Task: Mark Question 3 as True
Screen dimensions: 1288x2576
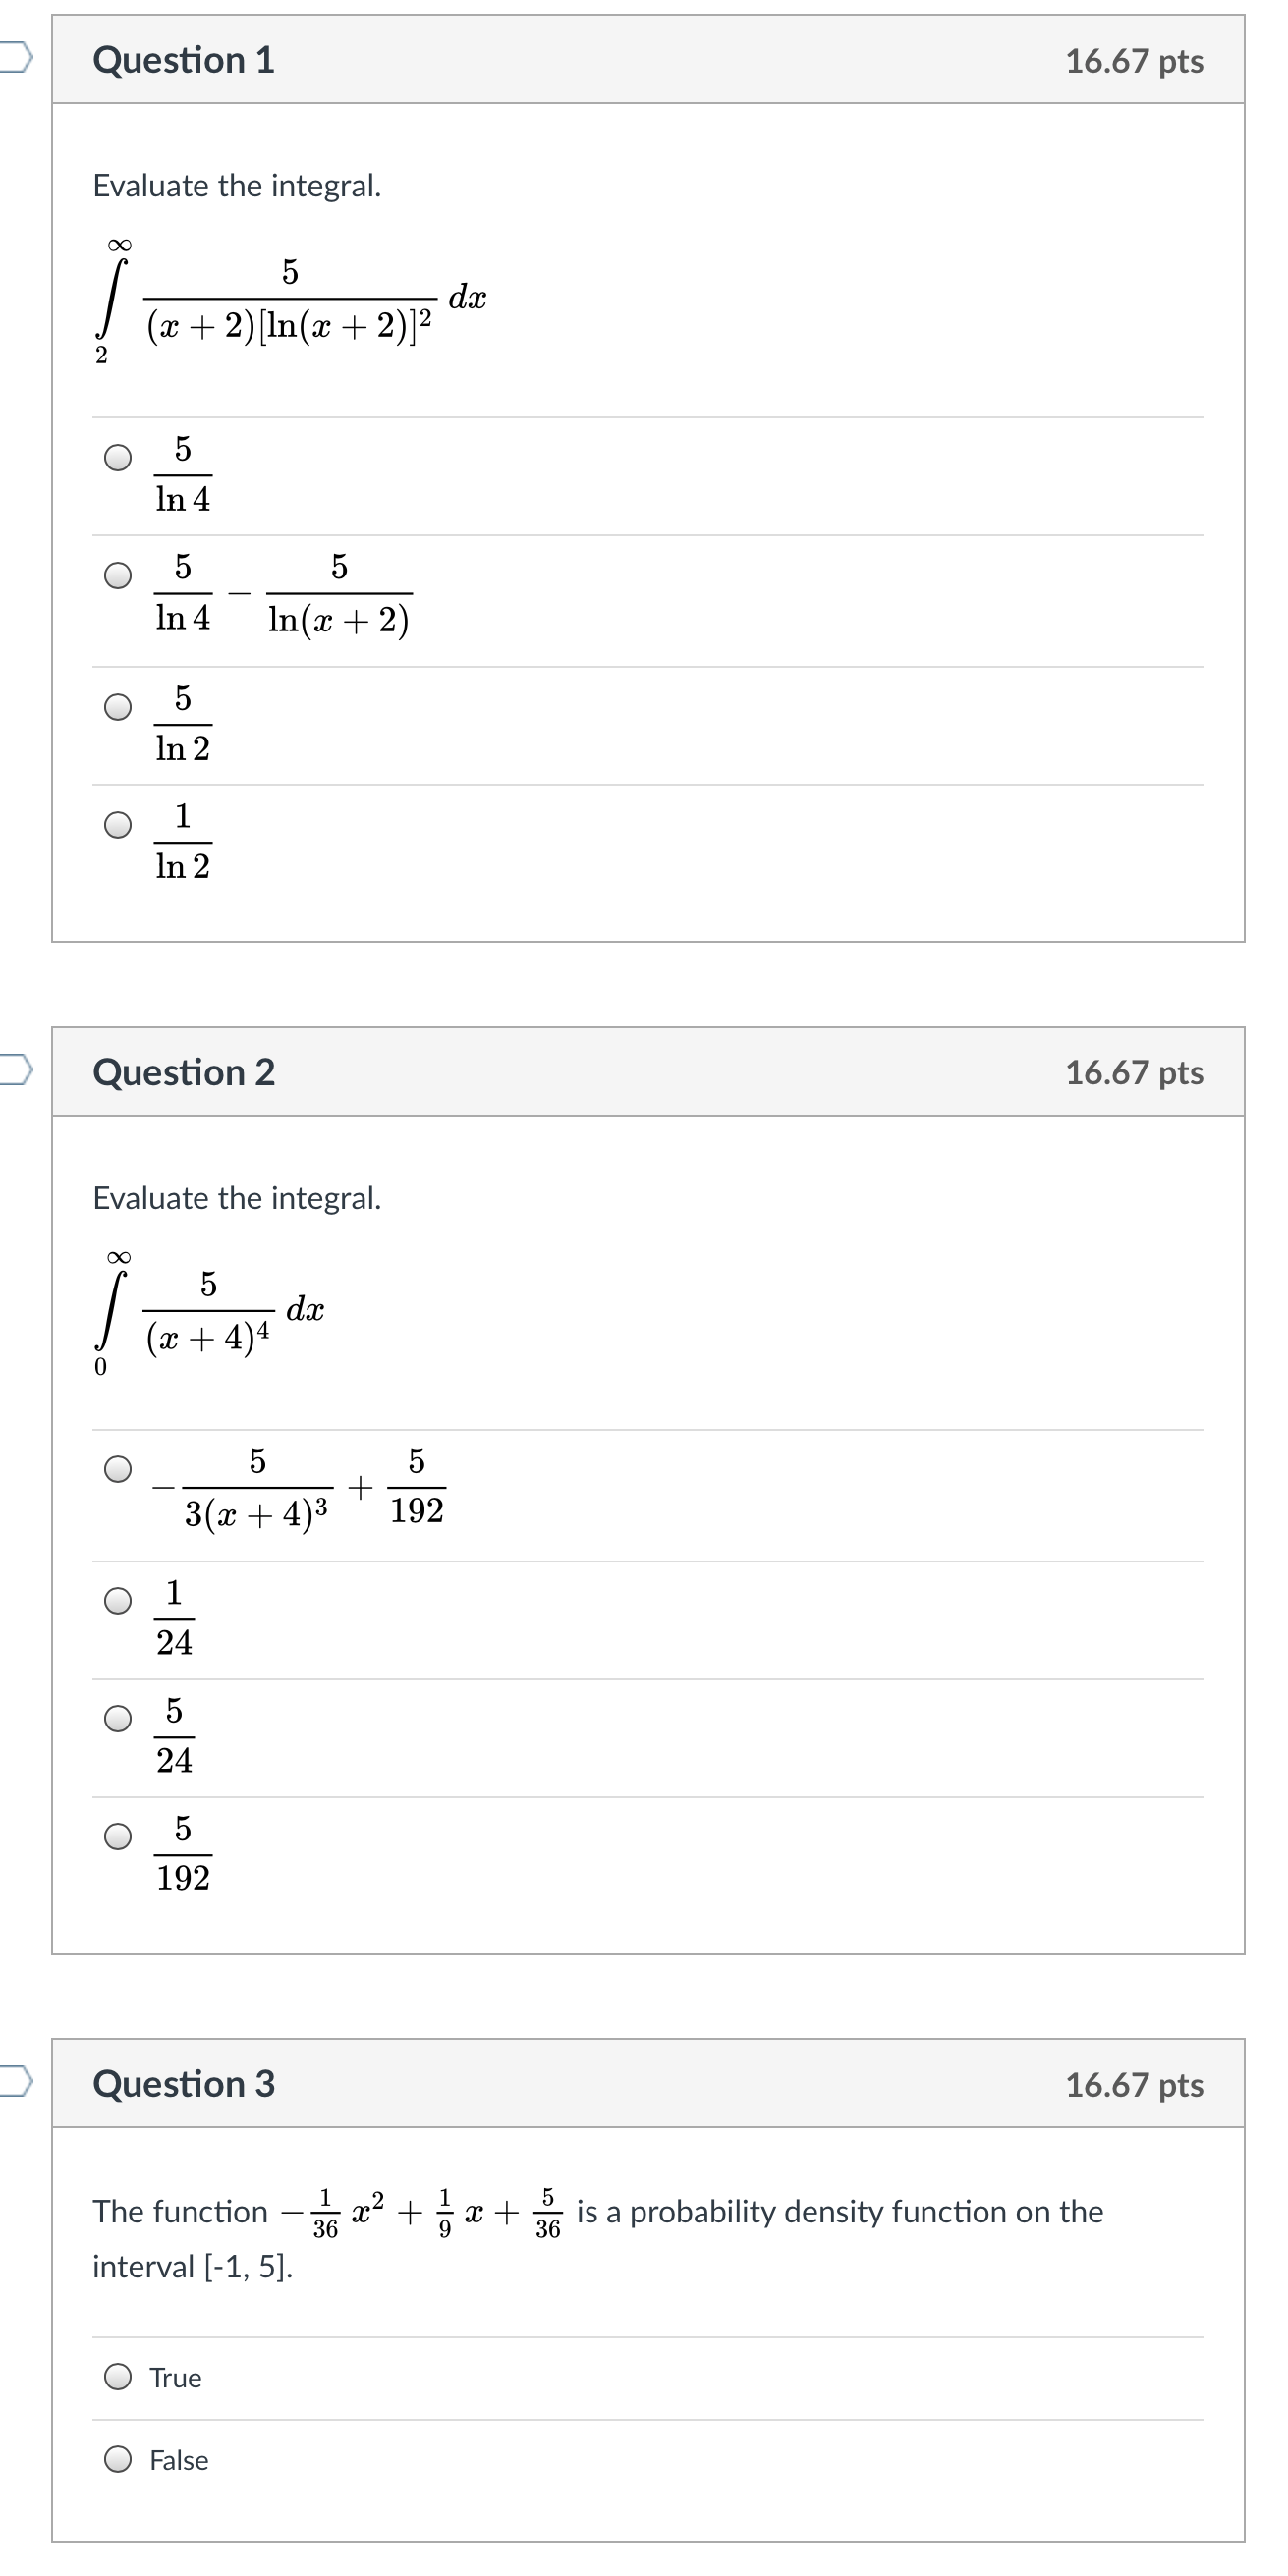Action: 118,2377
